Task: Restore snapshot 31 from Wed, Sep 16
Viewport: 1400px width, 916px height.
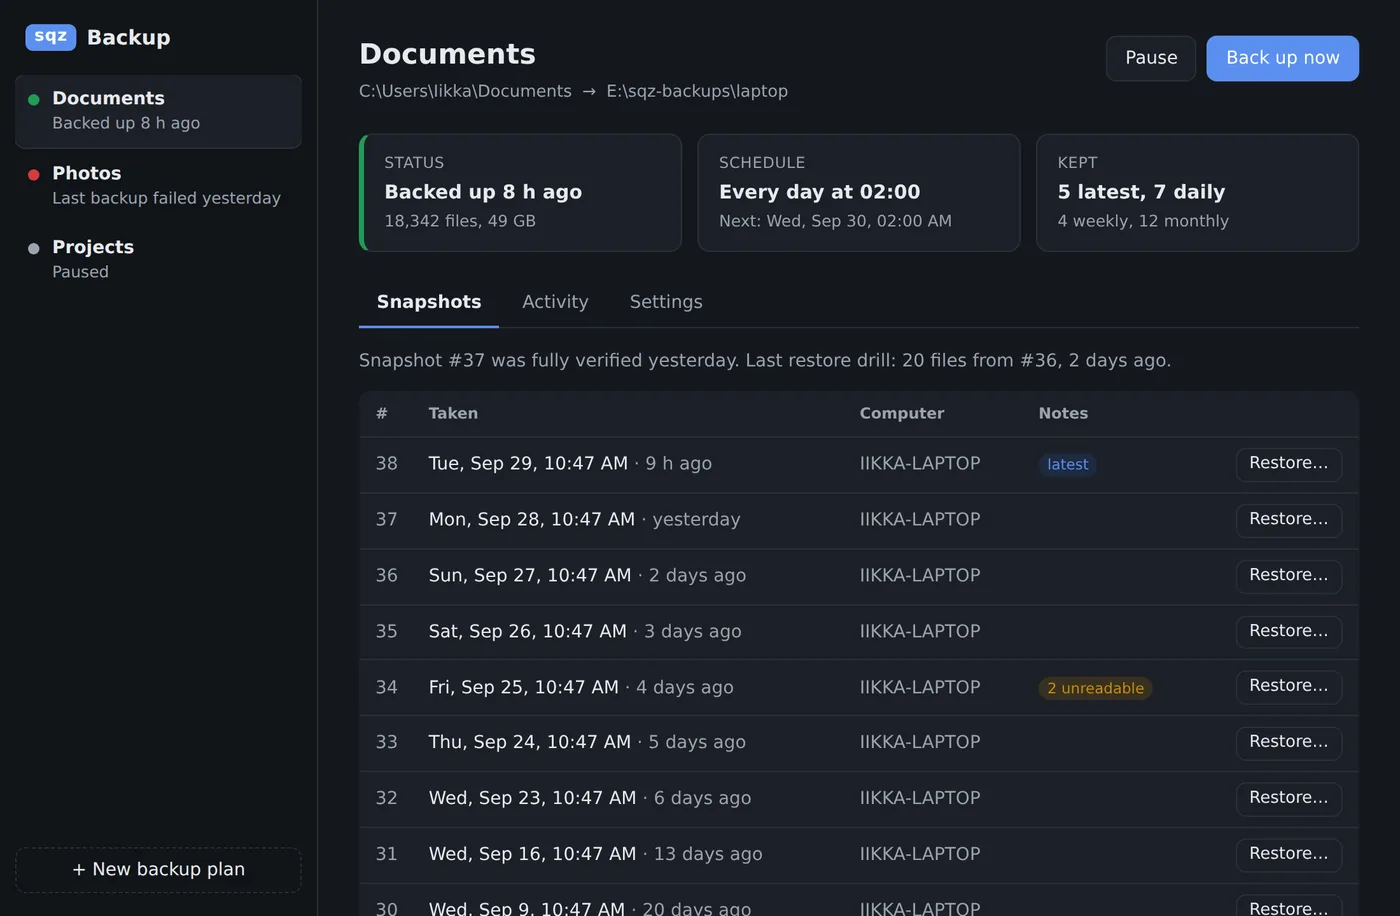Action: click(1289, 855)
